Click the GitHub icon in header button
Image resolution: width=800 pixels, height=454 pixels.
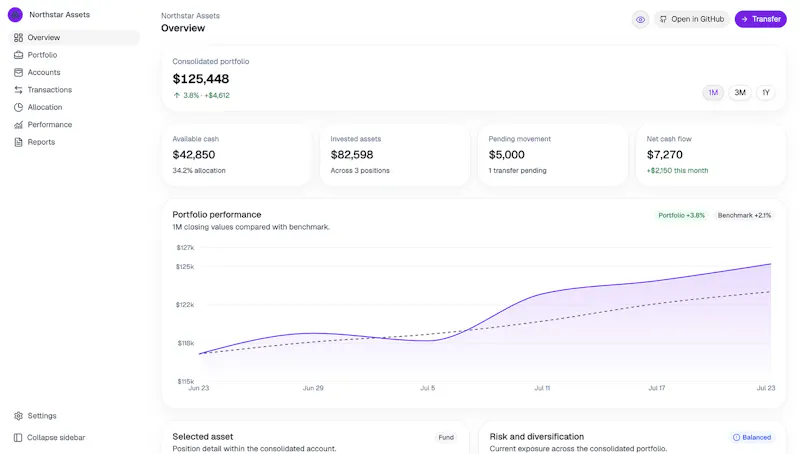pyautogui.click(x=663, y=19)
